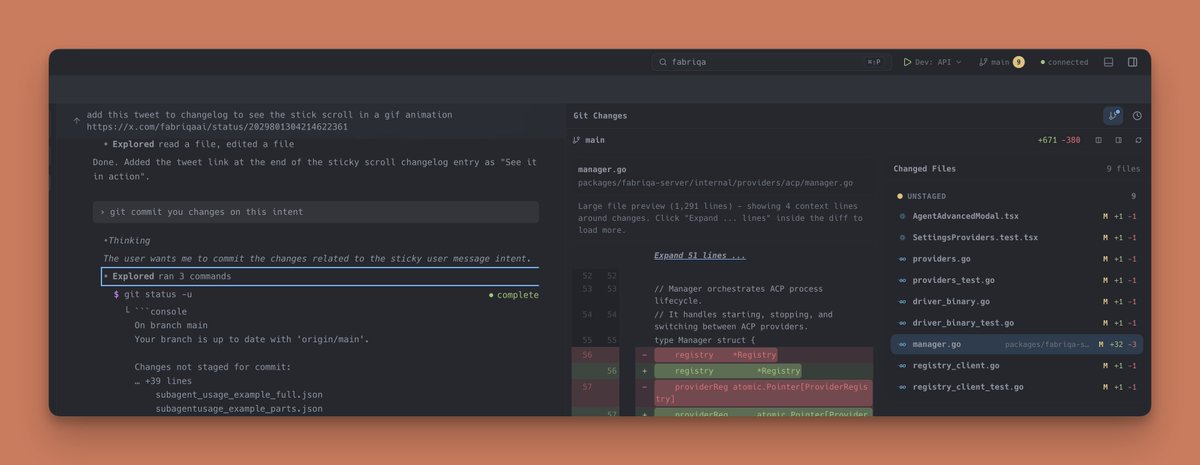Click the 'type Manager struct {' diff line
Screen dimensions: 1200x465
tap(705, 340)
